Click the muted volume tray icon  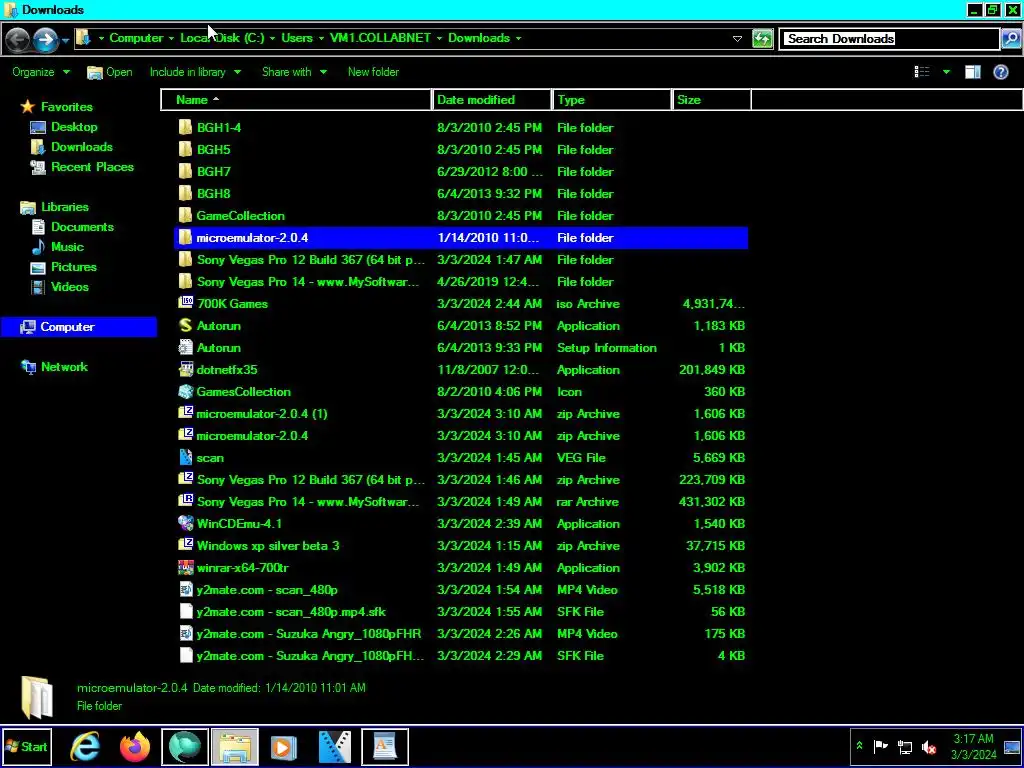(928, 746)
